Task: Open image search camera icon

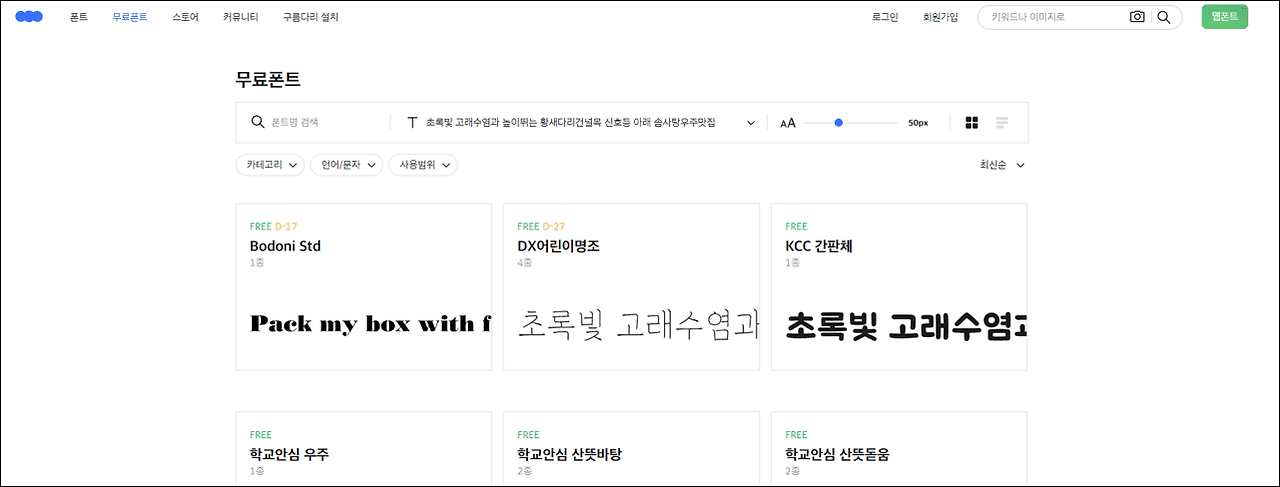Action: point(1137,17)
